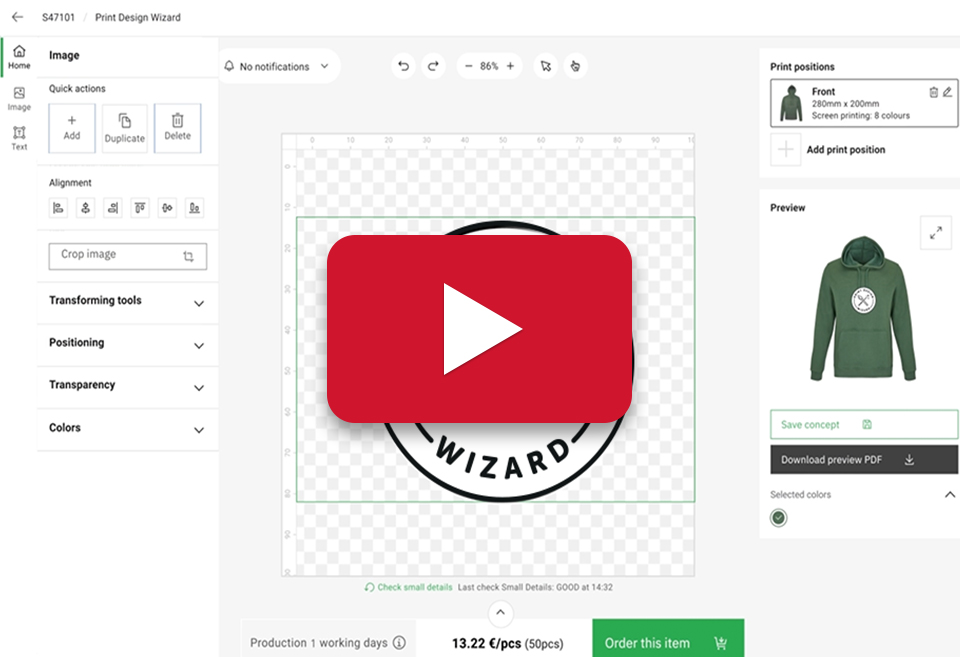Screen dimensions: 960x657
Task: Click Order this item button
Action: 668,639
